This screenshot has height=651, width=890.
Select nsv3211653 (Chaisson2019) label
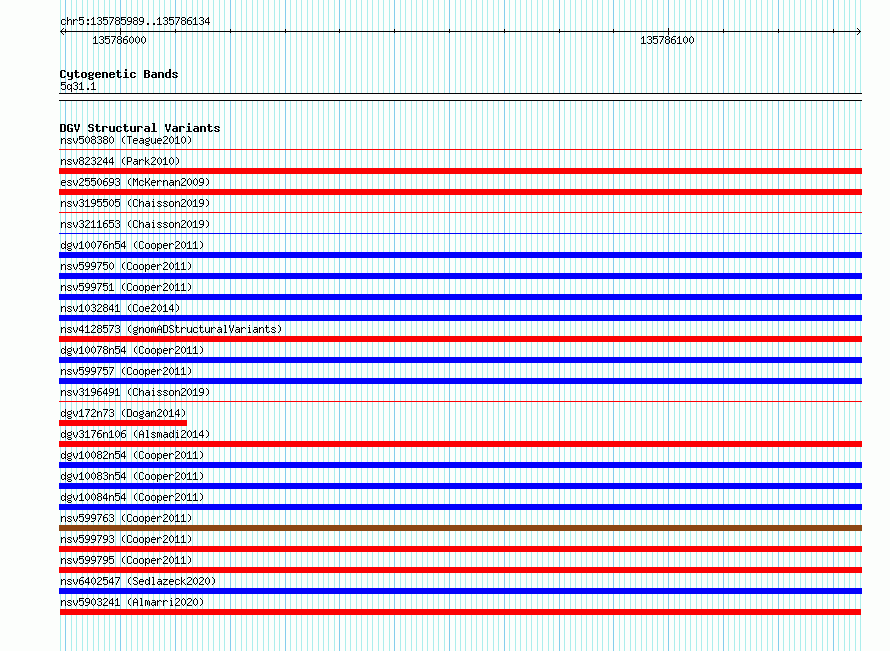(x=135, y=224)
